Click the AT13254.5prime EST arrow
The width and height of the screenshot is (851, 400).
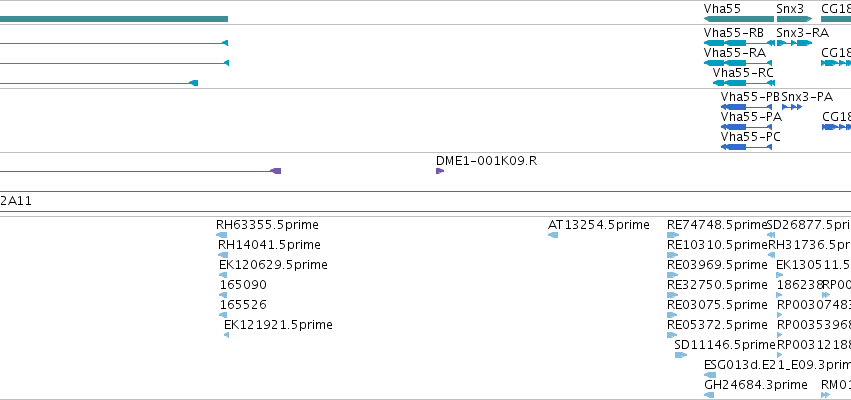(553, 235)
